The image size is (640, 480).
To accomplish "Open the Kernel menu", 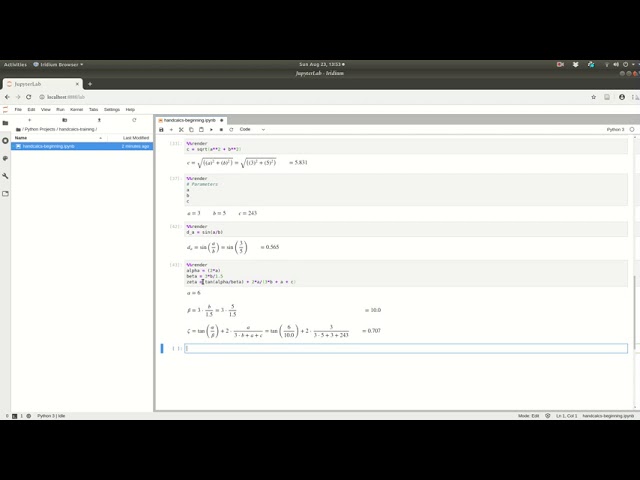I will click(x=76, y=110).
